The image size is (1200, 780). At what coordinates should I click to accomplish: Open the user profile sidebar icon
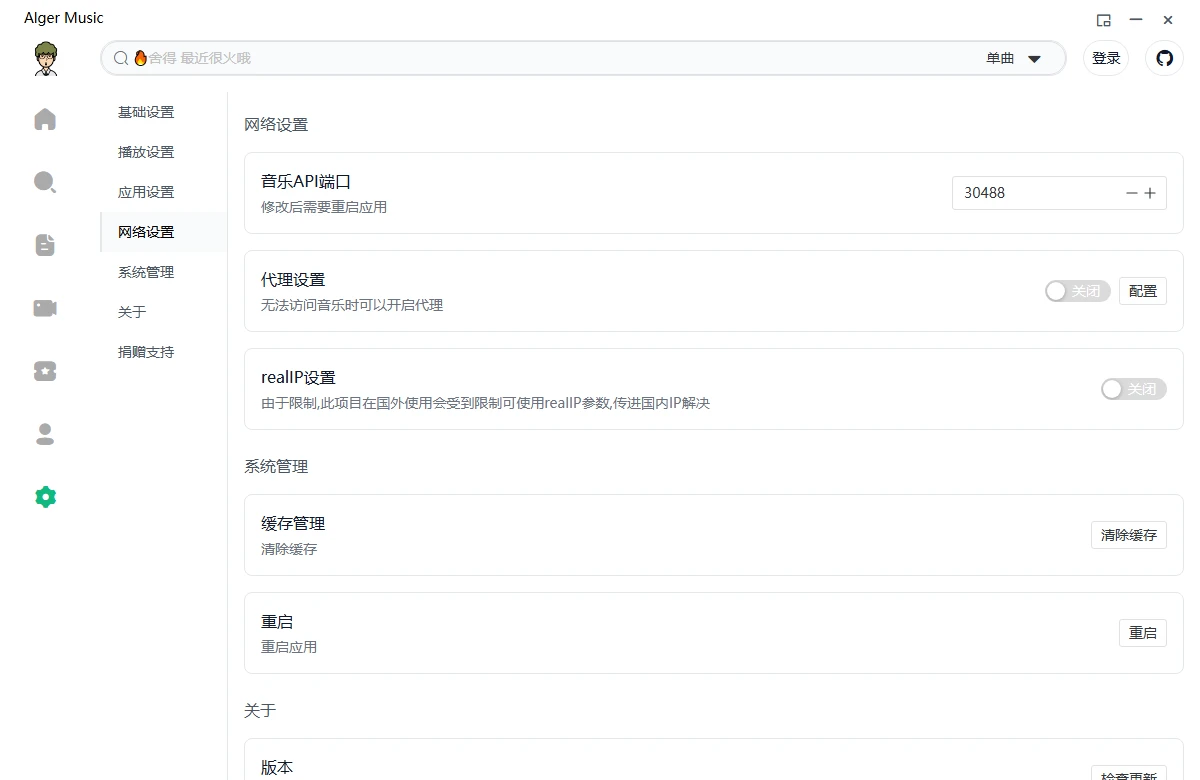click(45, 434)
